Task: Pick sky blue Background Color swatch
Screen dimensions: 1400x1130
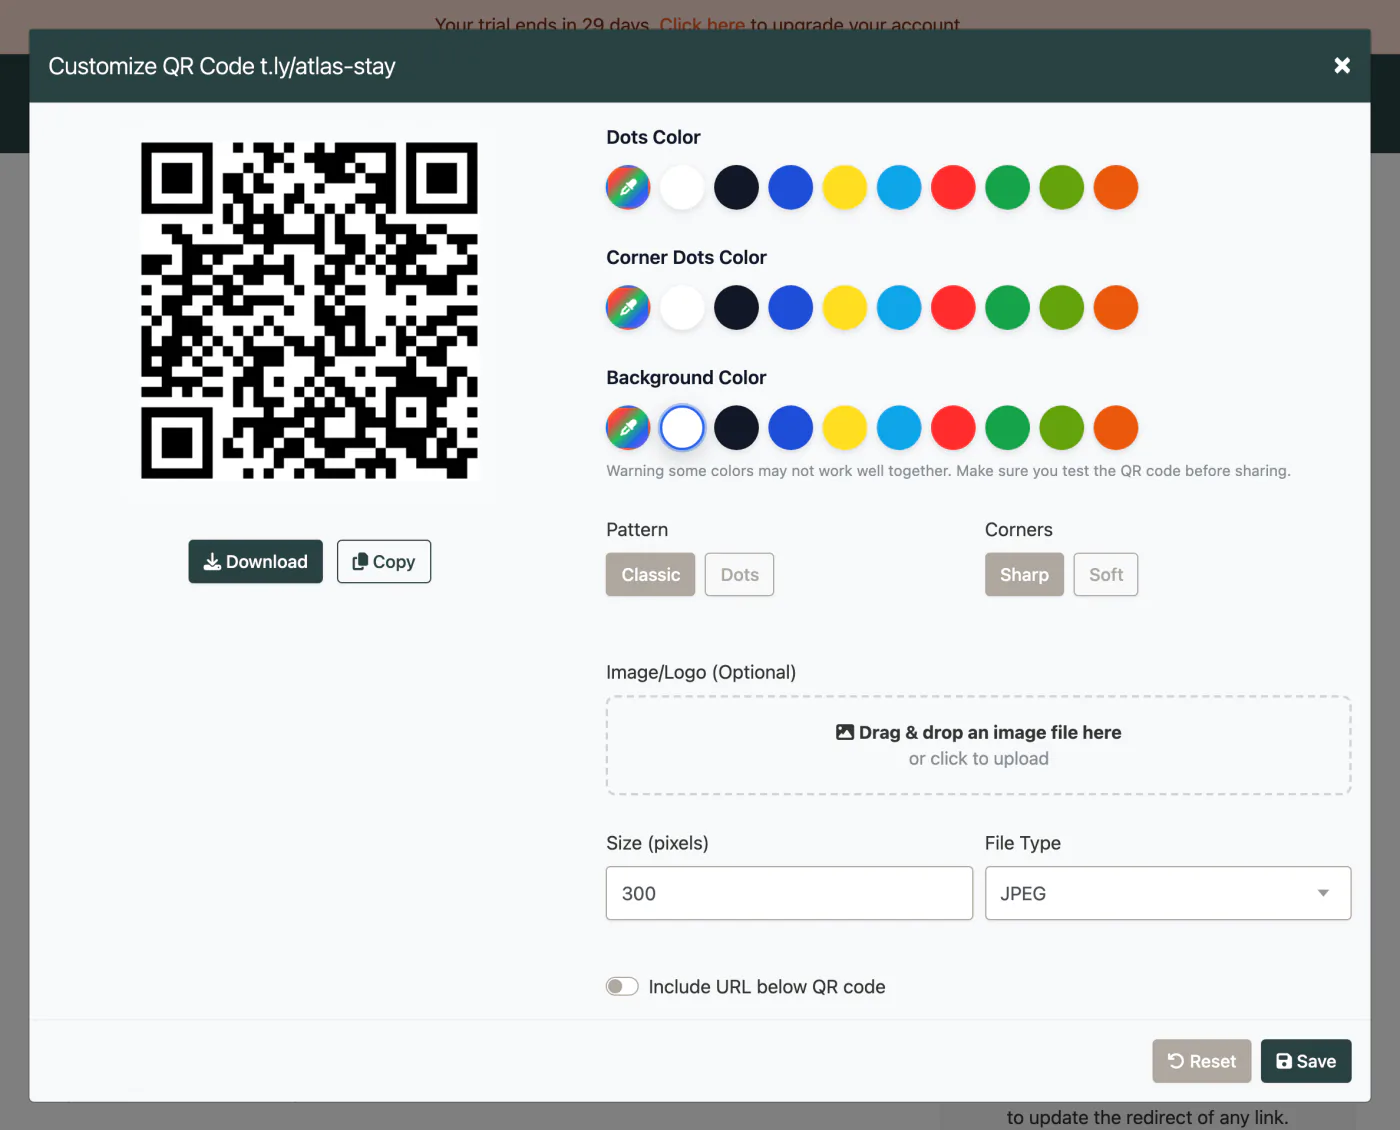Action: (899, 428)
